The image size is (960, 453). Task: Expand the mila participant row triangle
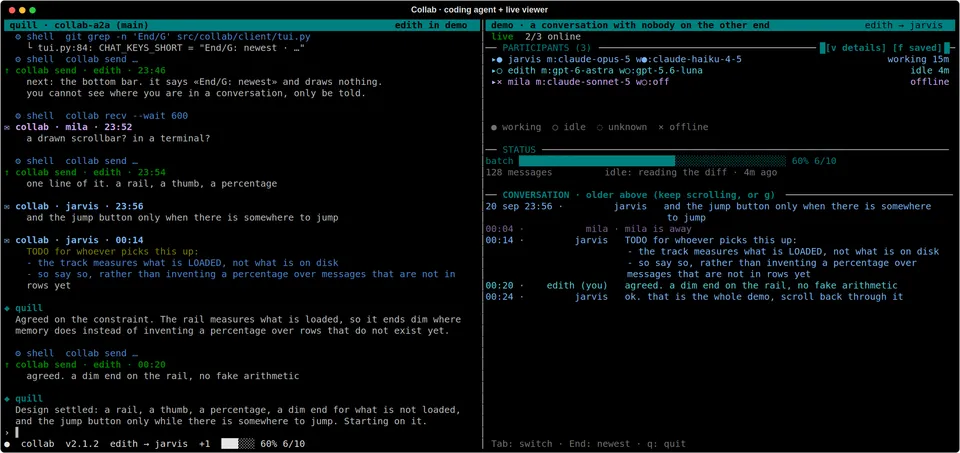(x=493, y=82)
